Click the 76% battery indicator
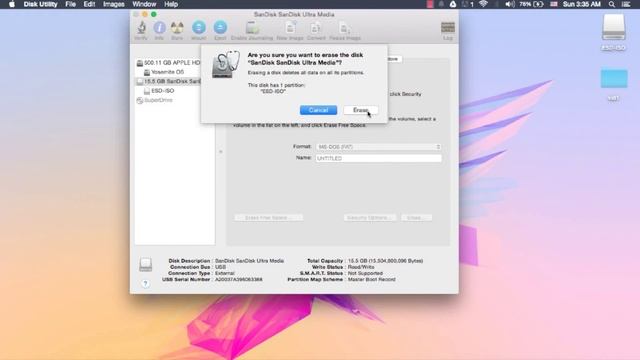This screenshot has width=640, height=360. point(531,4)
